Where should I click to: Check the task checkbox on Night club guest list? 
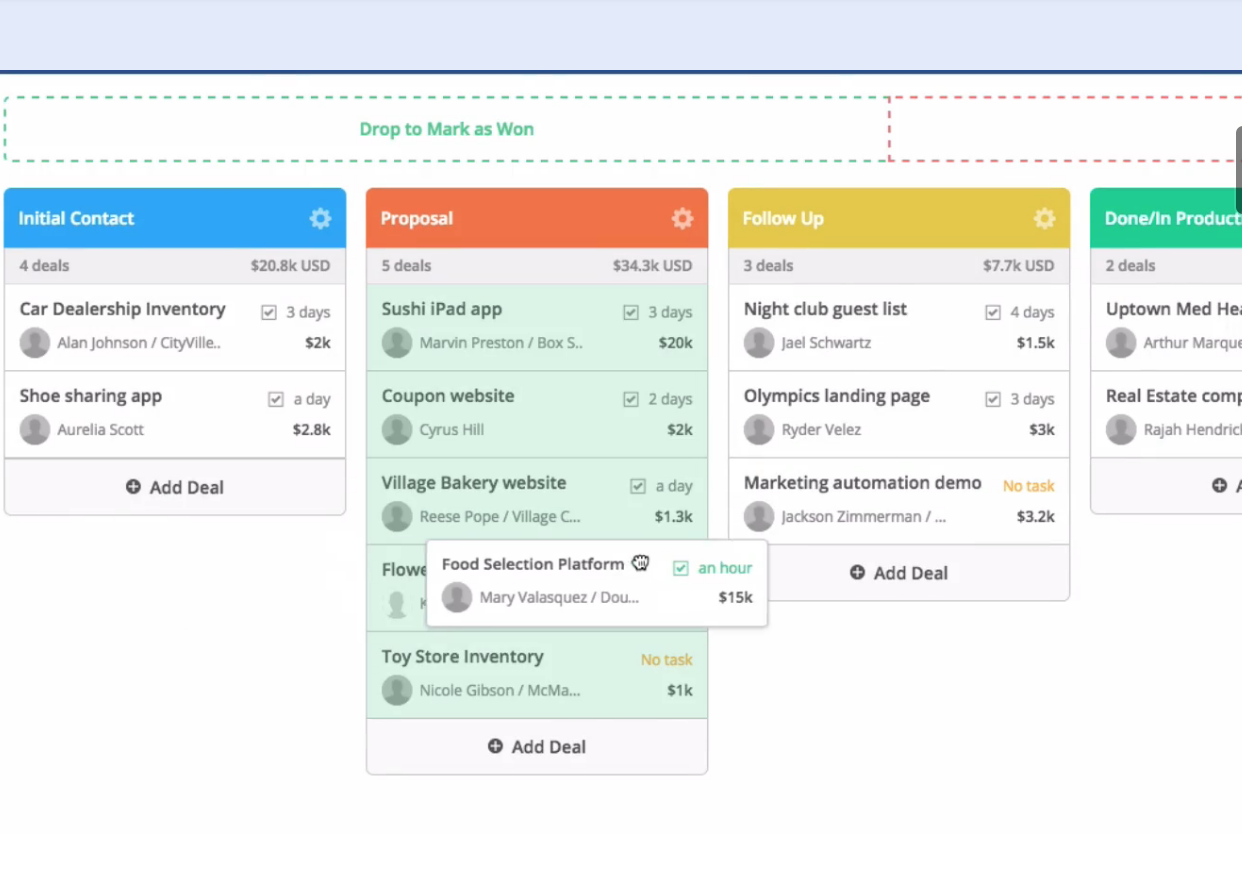pyautogui.click(x=993, y=312)
